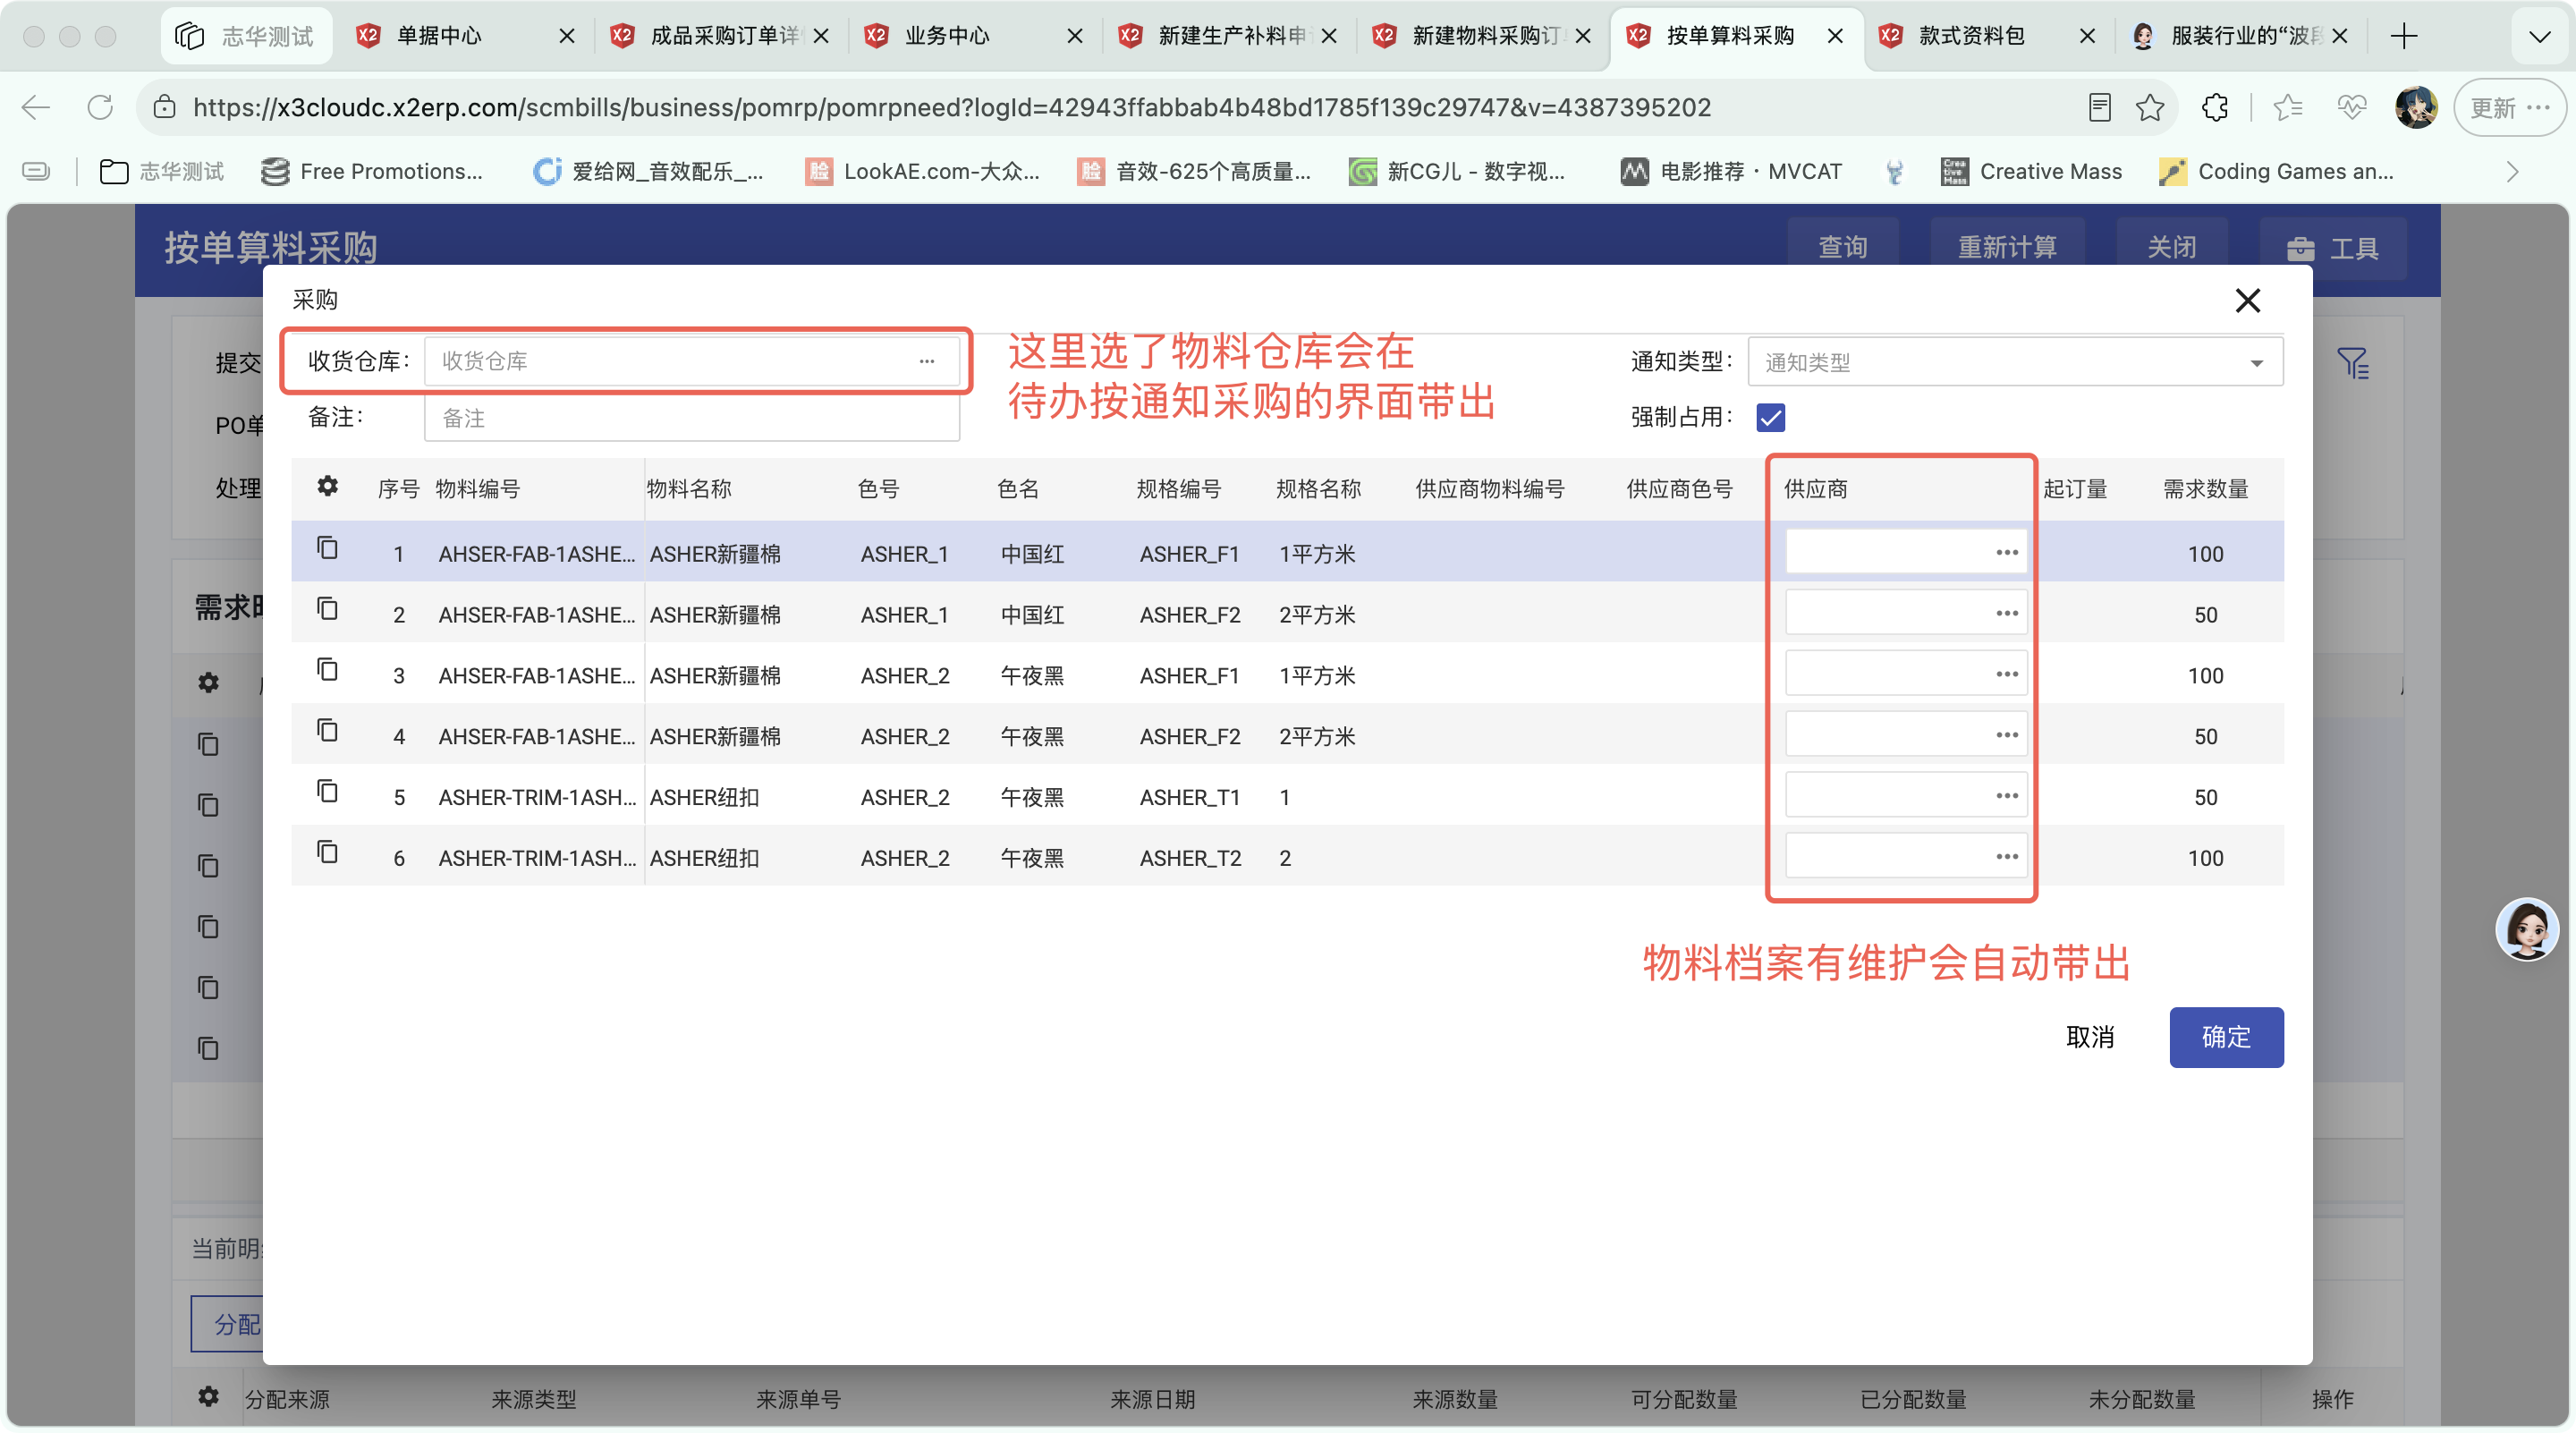Click the filter icon behind the dialog

click(2352, 363)
